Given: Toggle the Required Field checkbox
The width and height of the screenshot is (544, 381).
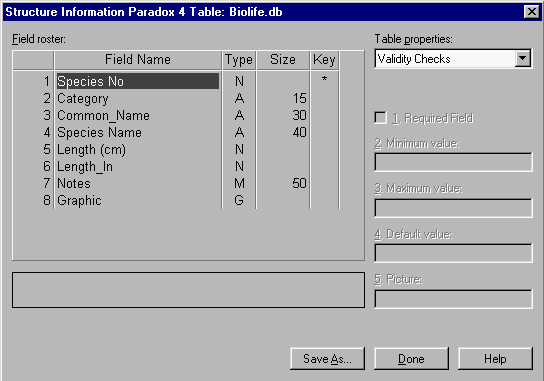Looking at the screenshot, I should [381, 118].
